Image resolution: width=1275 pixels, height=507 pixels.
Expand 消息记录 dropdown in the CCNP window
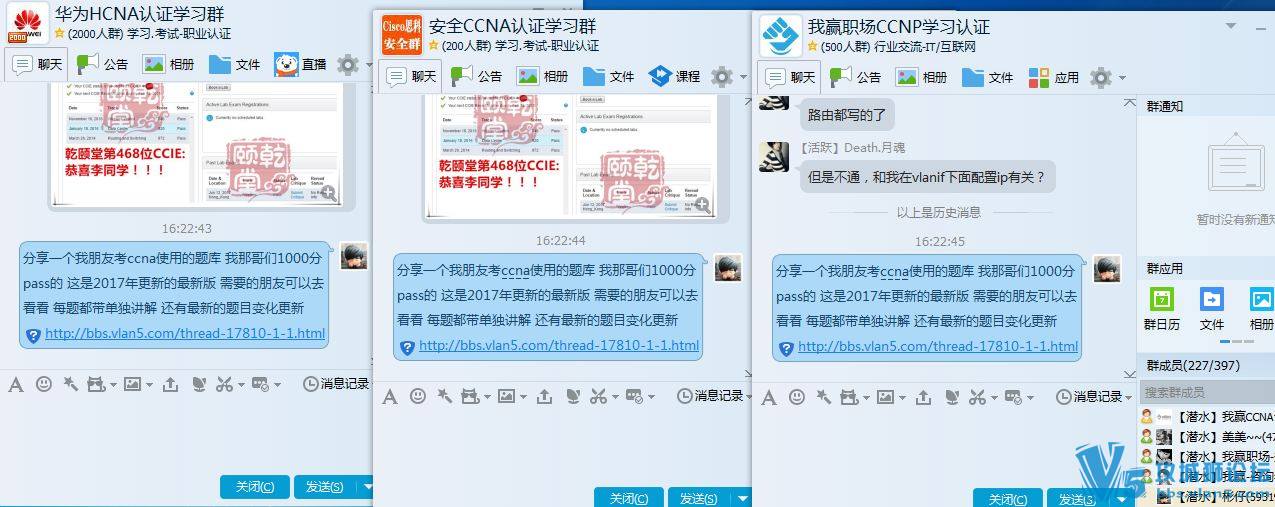coord(1129,397)
